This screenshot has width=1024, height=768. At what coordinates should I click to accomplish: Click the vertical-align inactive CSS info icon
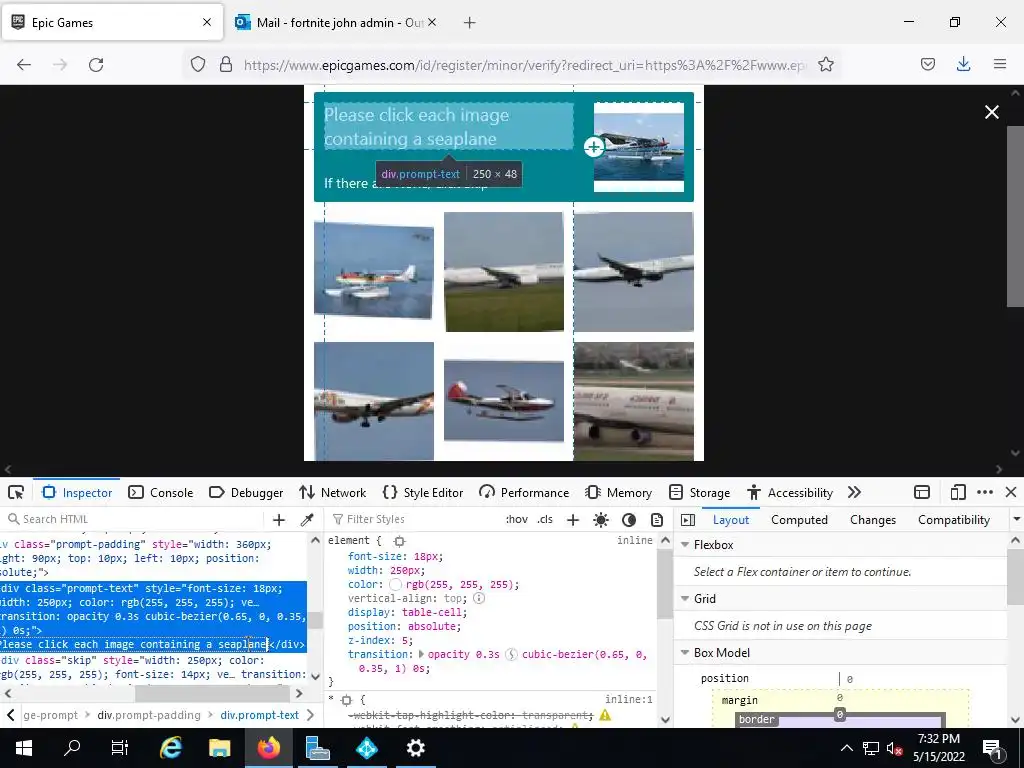(x=478, y=598)
